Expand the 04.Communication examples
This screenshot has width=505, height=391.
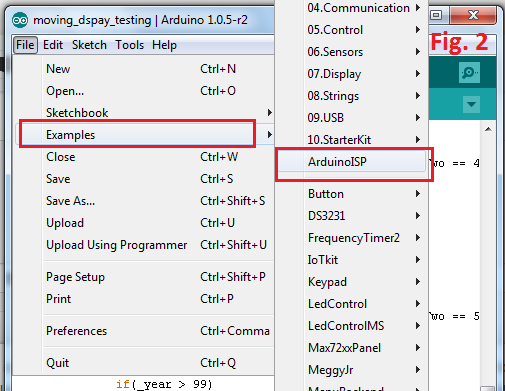tap(352, 8)
